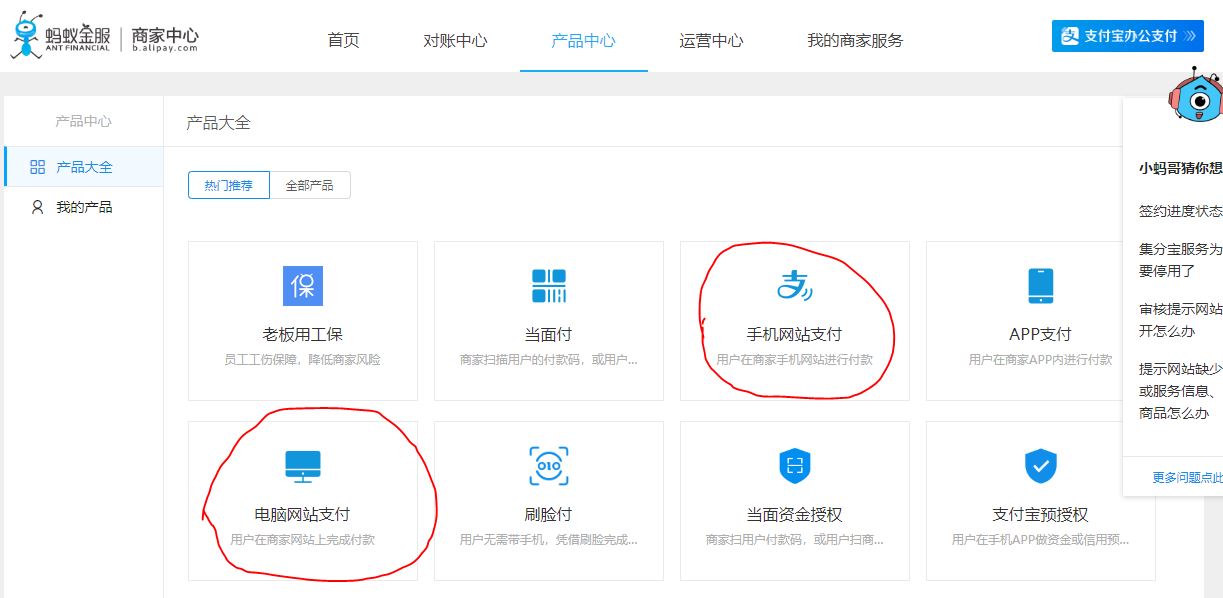The height and width of the screenshot is (598, 1223).
Task: Click the 刷脸付 product title
Action: (548, 514)
